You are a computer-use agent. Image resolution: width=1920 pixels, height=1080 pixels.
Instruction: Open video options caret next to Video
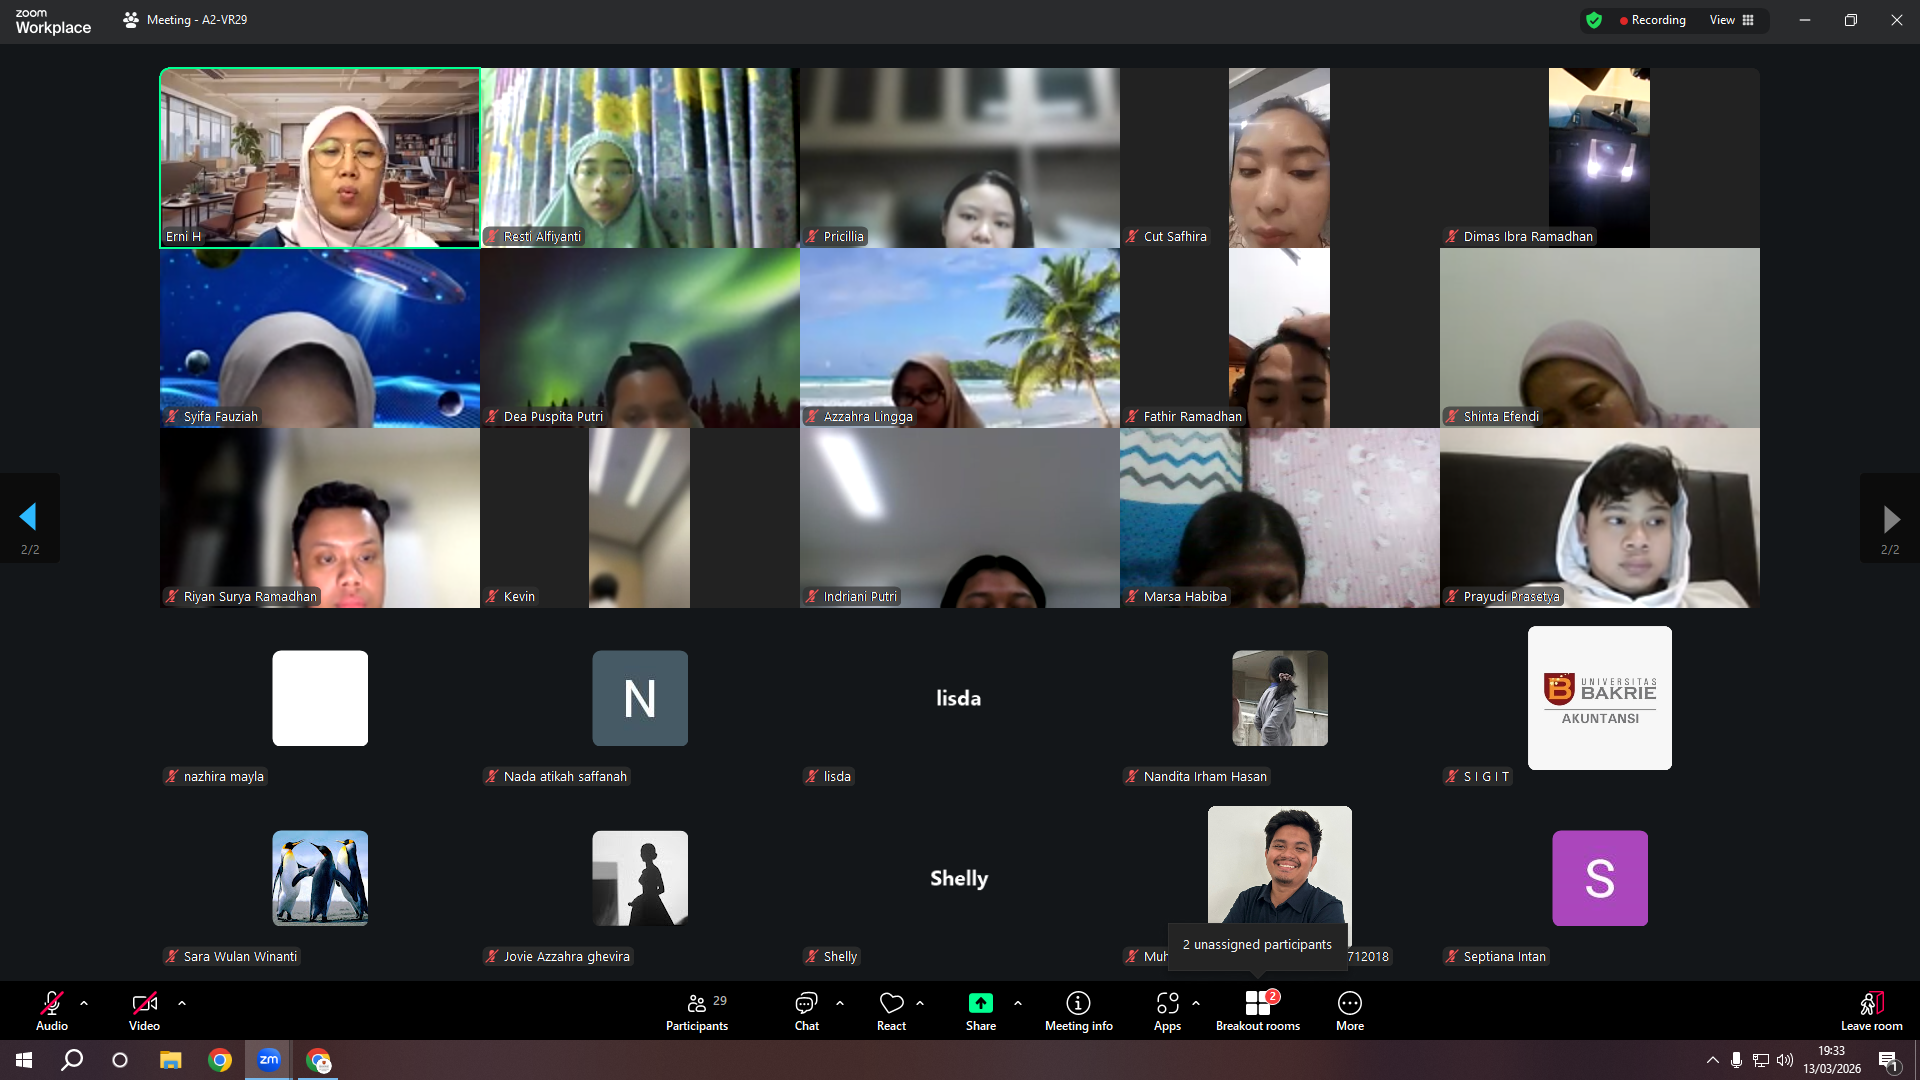(x=182, y=1003)
